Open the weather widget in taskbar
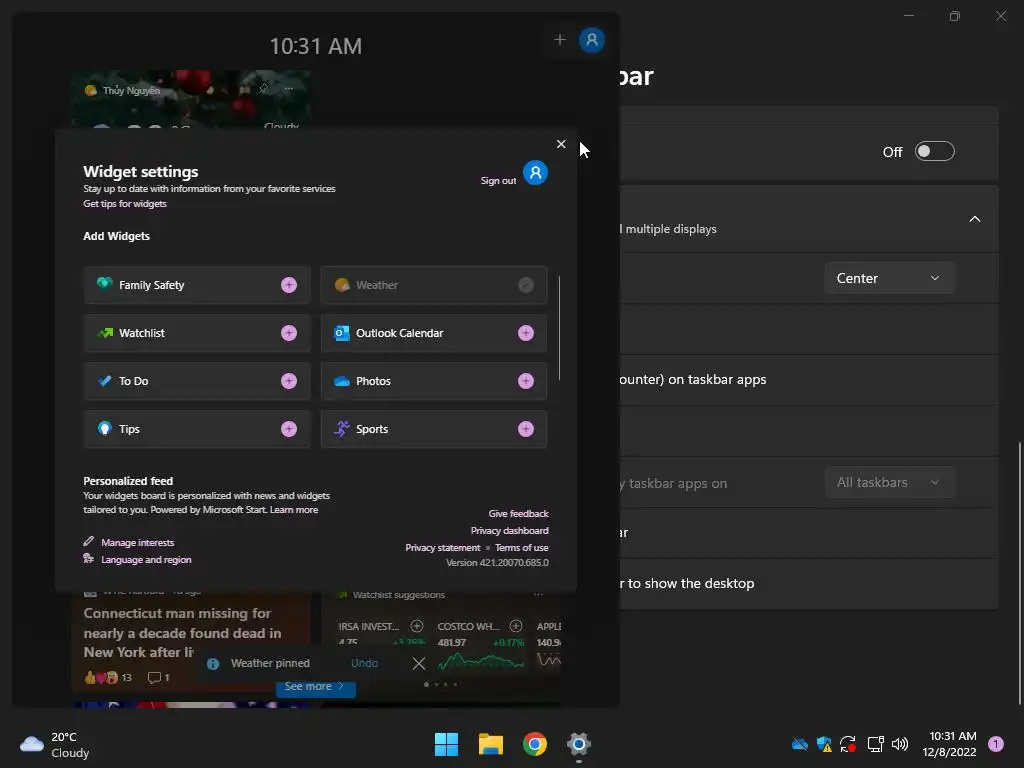 (55, 744)
